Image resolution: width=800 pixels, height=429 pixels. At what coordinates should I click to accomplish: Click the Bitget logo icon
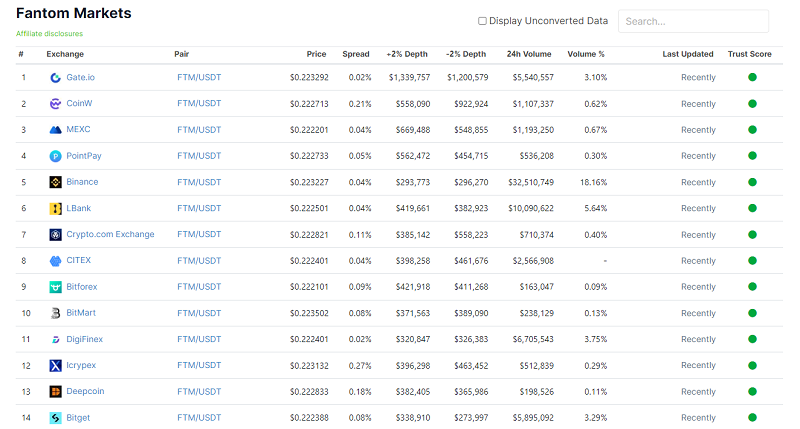tap(56, 418)
